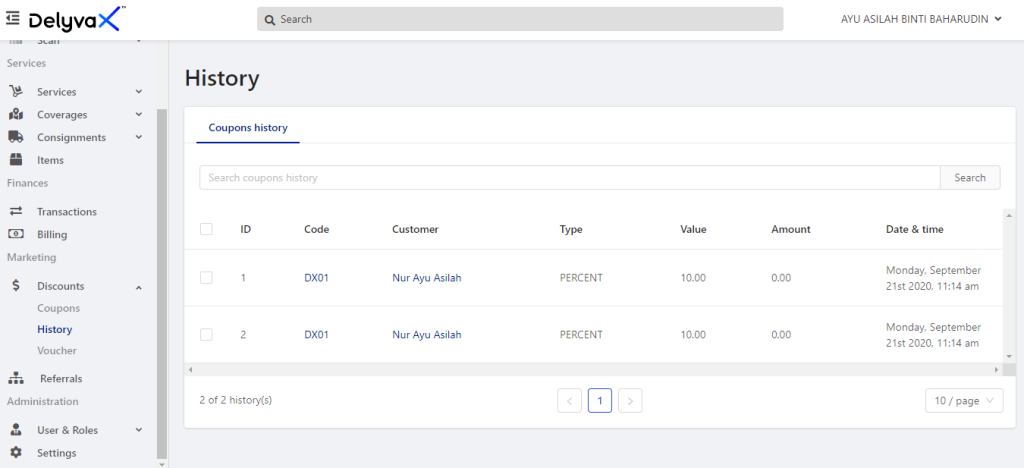Screen dimensions: 1024x468
Task: Open the AYU ASILAH BINTI BAHARUDIN account dropdown
Action: point(921,20)
